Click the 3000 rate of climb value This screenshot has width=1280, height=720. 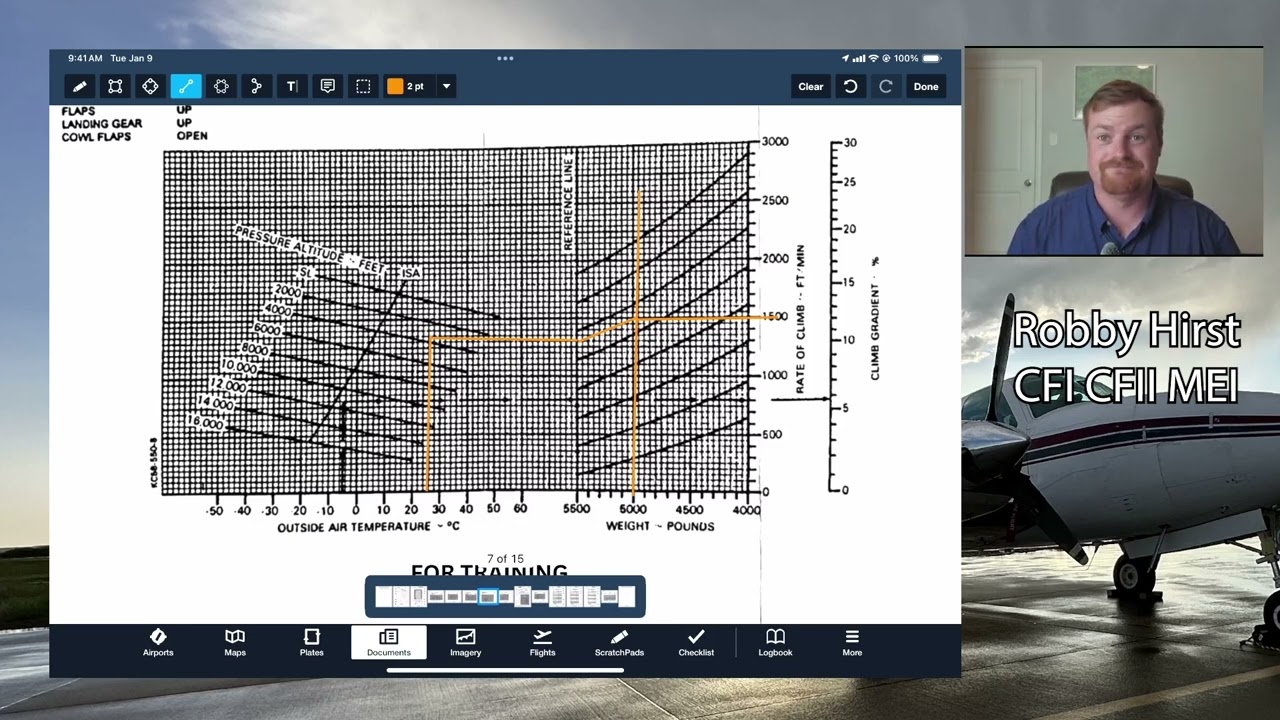(x=775, y=142)
